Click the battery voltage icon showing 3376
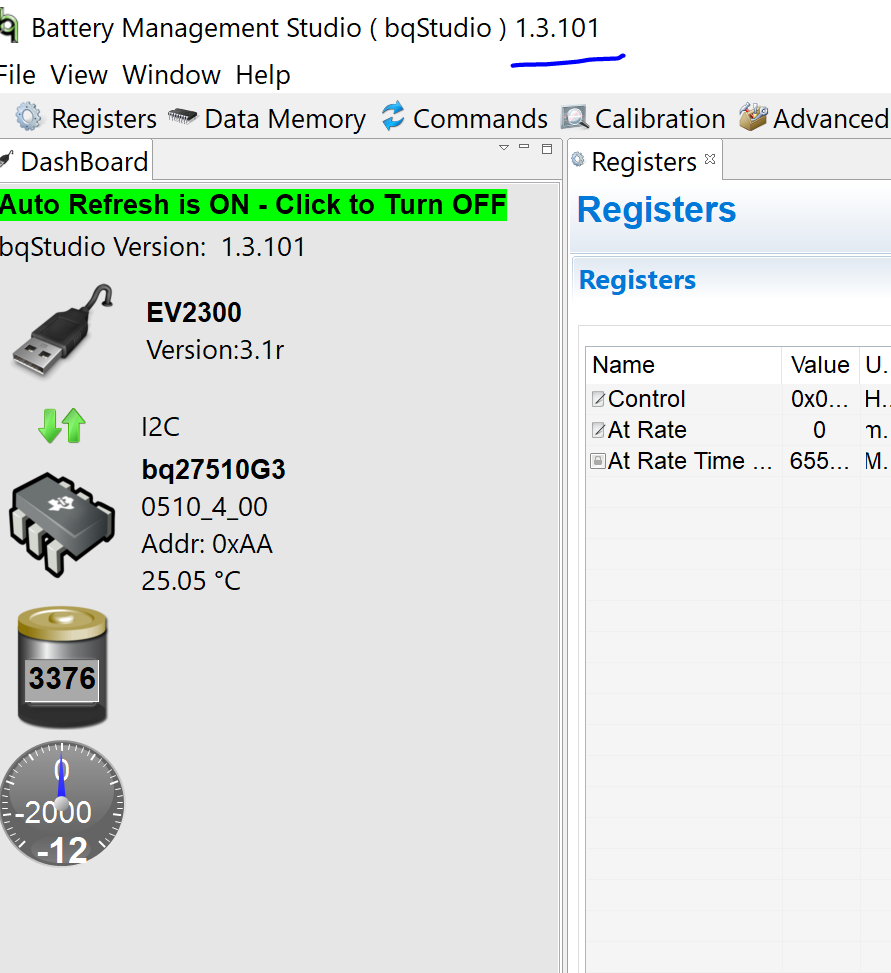891x973 pixels. tap(62, 667)
